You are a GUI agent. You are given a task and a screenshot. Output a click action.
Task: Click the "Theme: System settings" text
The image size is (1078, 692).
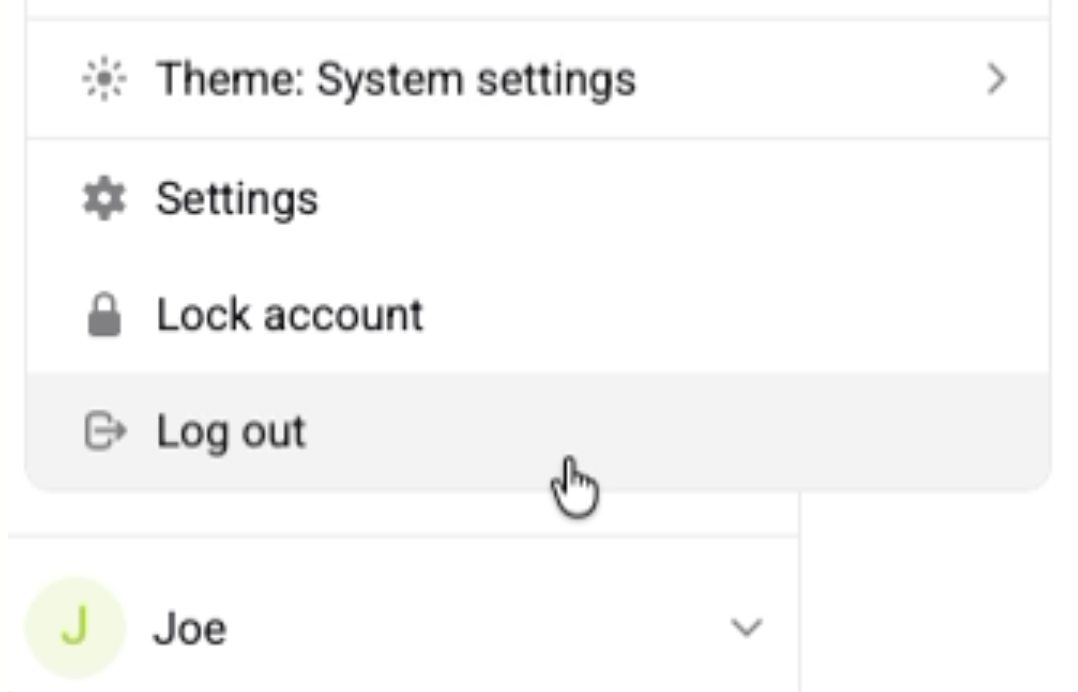396,80
